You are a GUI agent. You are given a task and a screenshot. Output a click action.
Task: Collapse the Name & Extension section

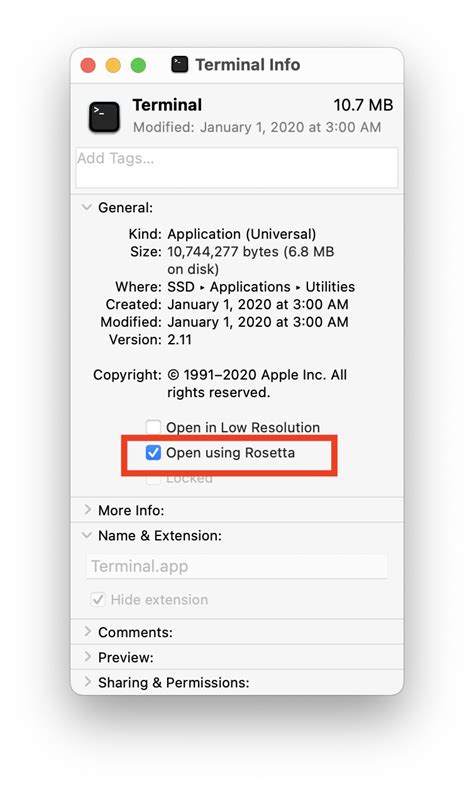pyautogui.click(x=87, y=535)
